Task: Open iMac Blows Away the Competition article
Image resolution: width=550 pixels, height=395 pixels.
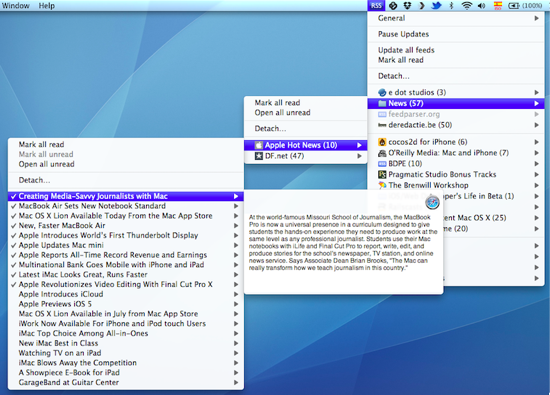Action: coord(126,363)
